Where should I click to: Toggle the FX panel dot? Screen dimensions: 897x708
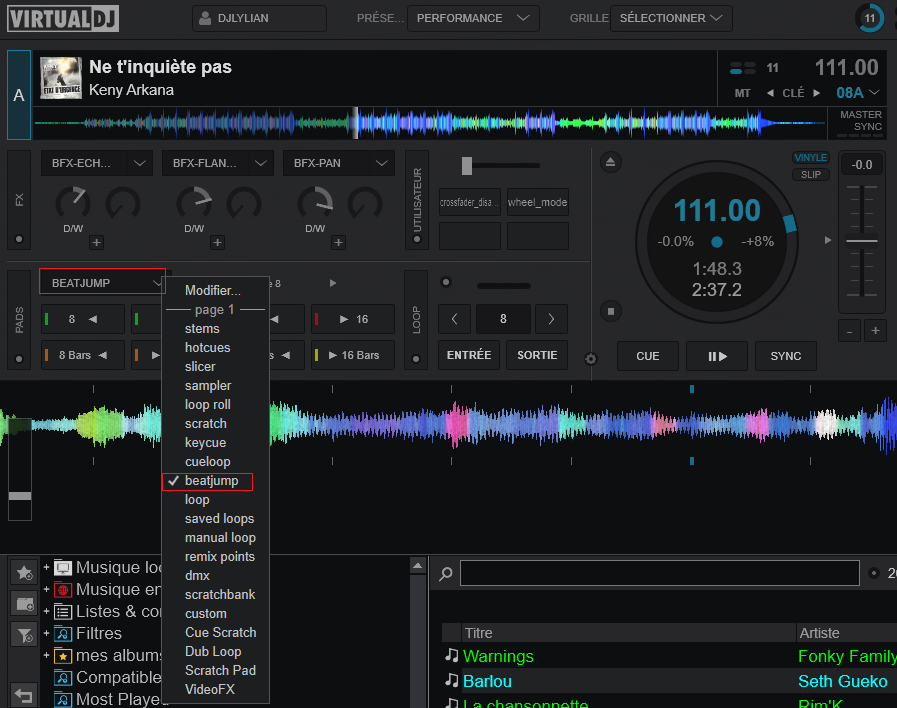tap(19, 239)
